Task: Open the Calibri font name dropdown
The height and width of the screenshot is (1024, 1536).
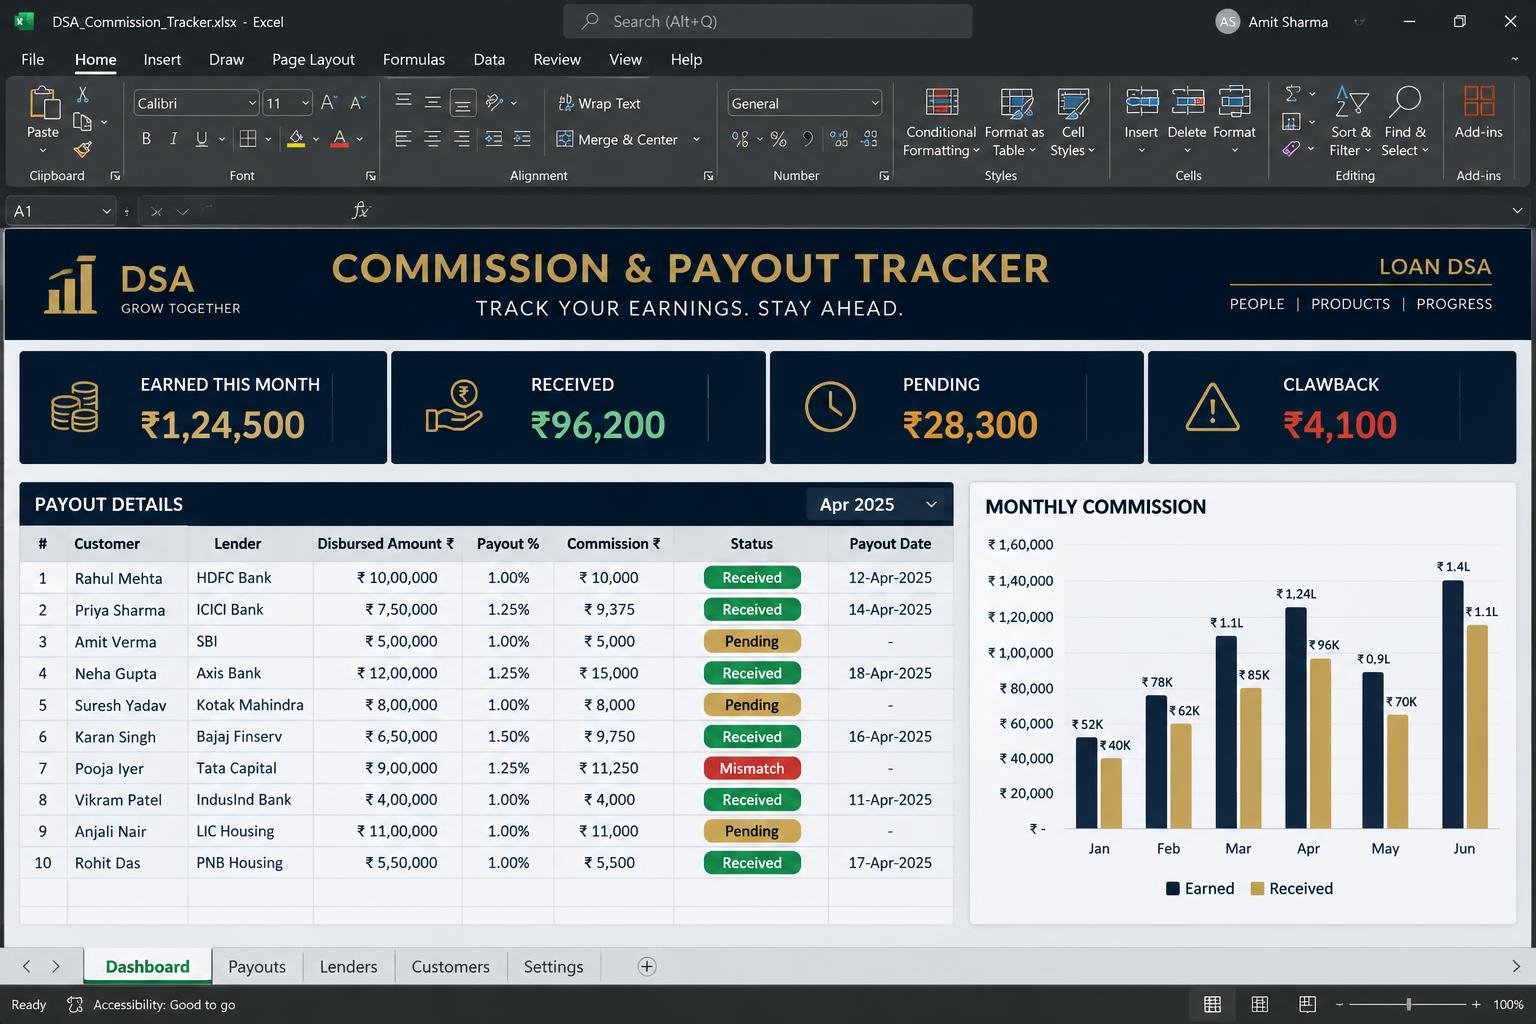Action: (x=252, y=103)
